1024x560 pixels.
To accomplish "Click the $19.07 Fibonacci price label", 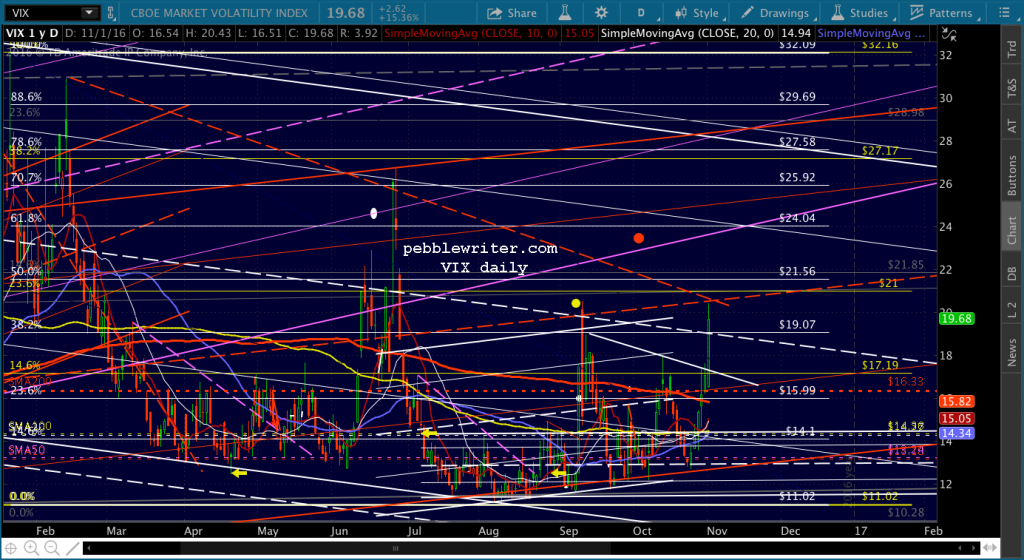I will click(x=797, y=324).
